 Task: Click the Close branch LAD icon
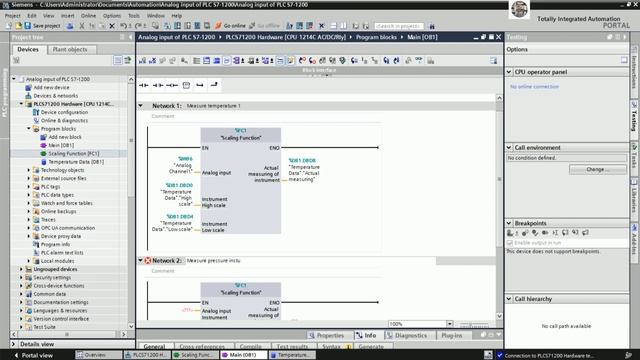(x=214, y=85)
